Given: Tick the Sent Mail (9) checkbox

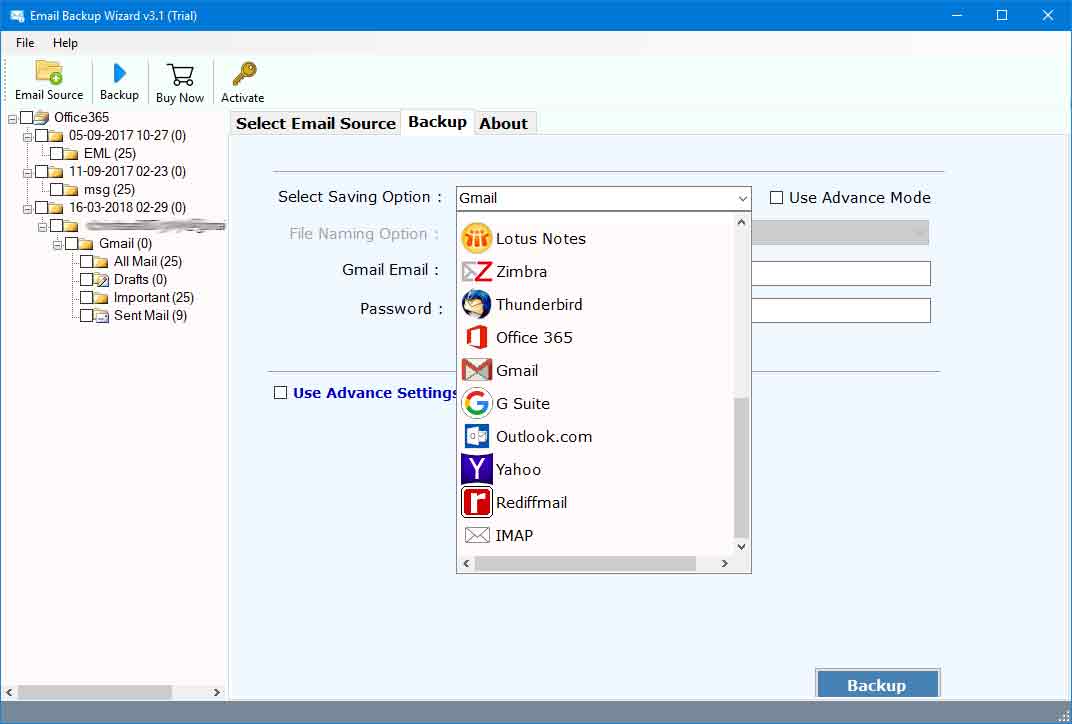Looking at the screenshot, I should point(87,315).
